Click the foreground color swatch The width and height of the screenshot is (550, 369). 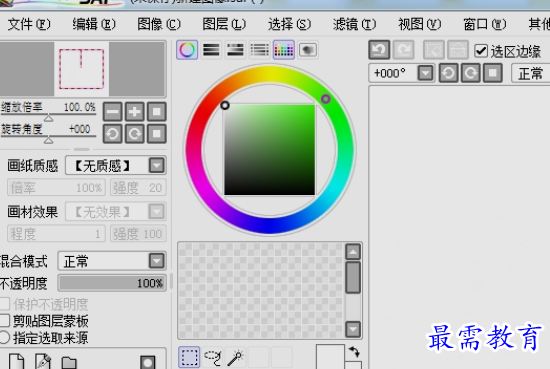(x=330, y=357)
